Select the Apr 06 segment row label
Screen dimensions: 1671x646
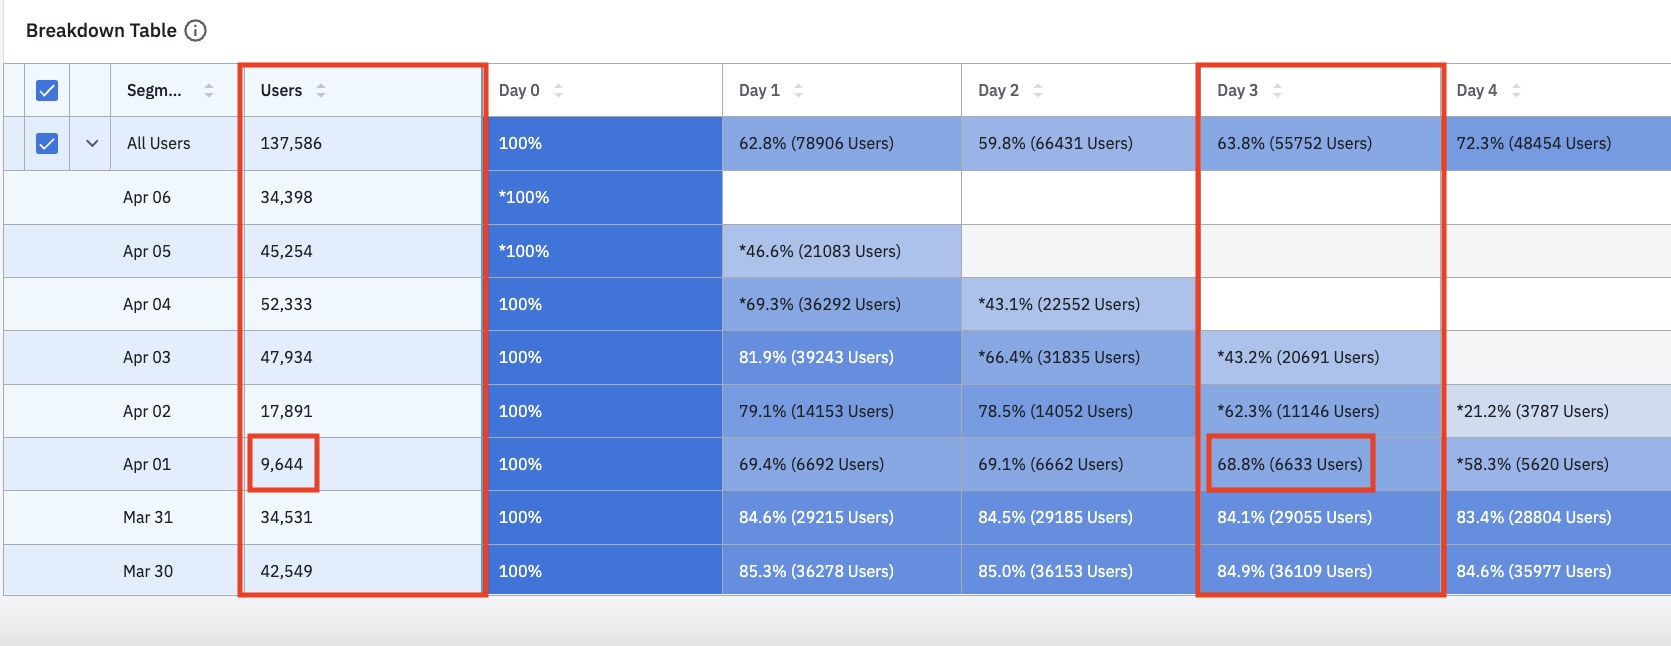tap(147, 198)
